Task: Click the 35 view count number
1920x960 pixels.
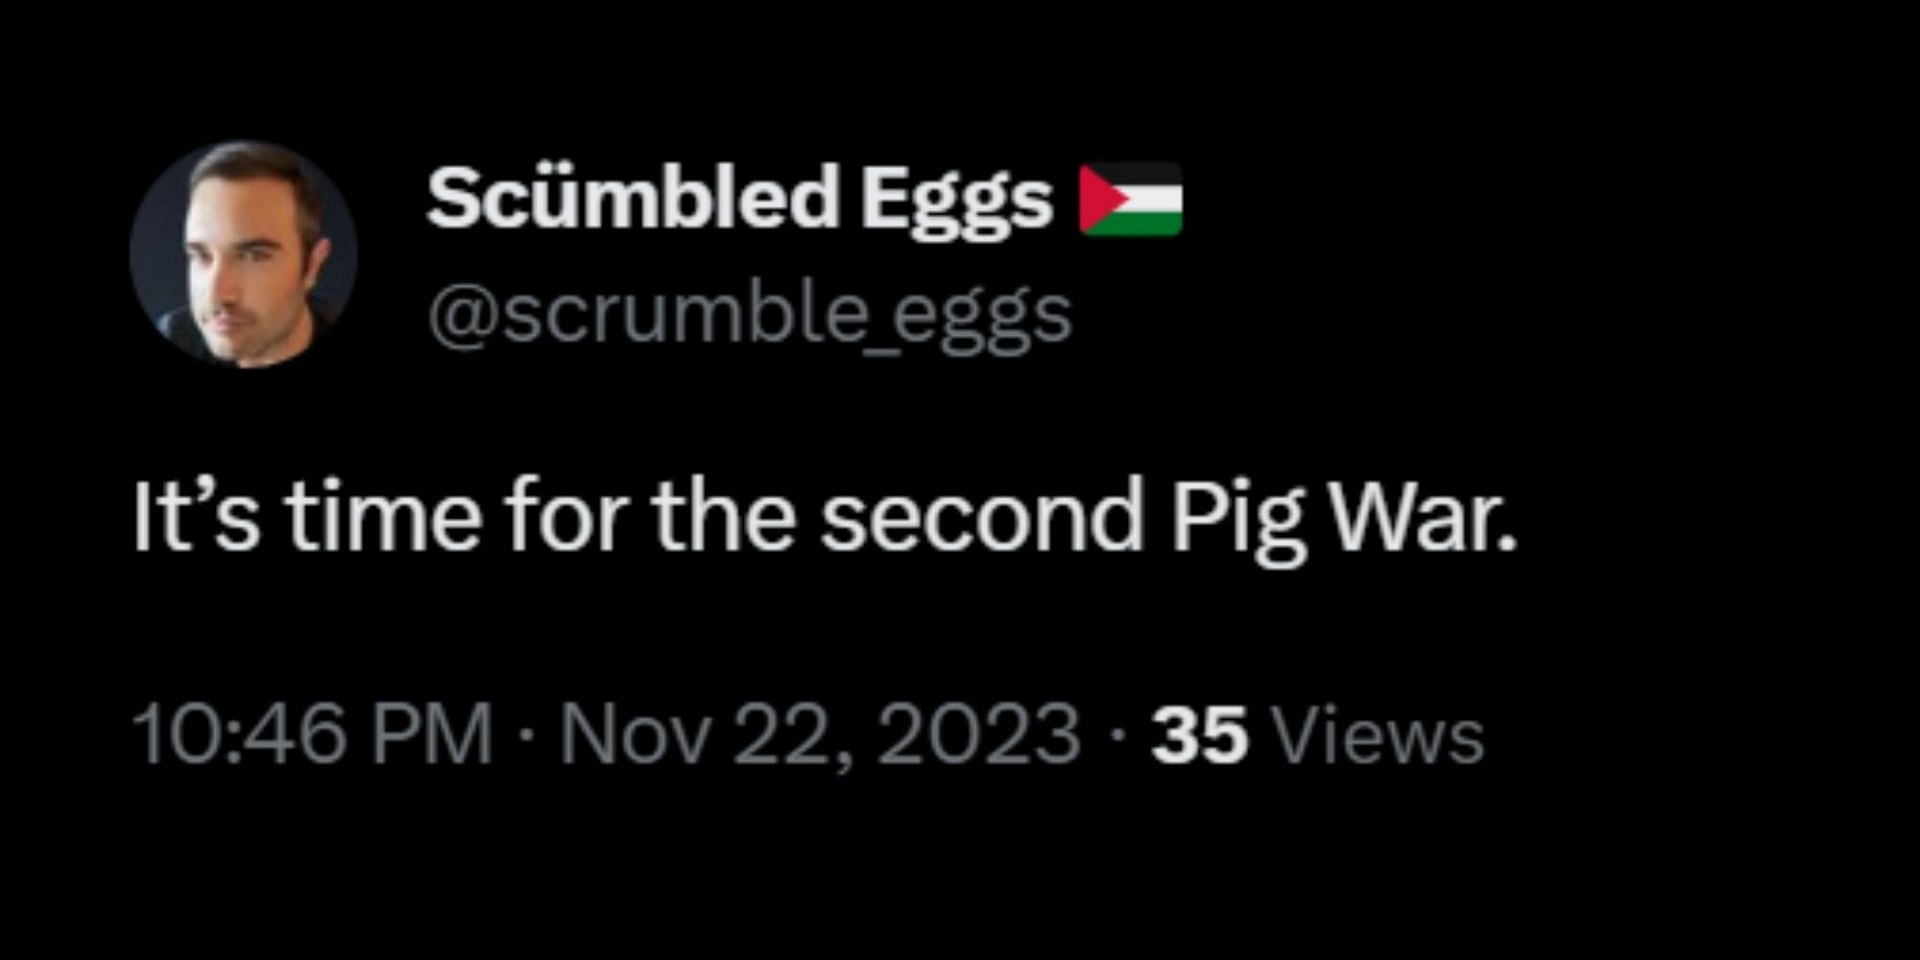Action: coord(1199,735)
